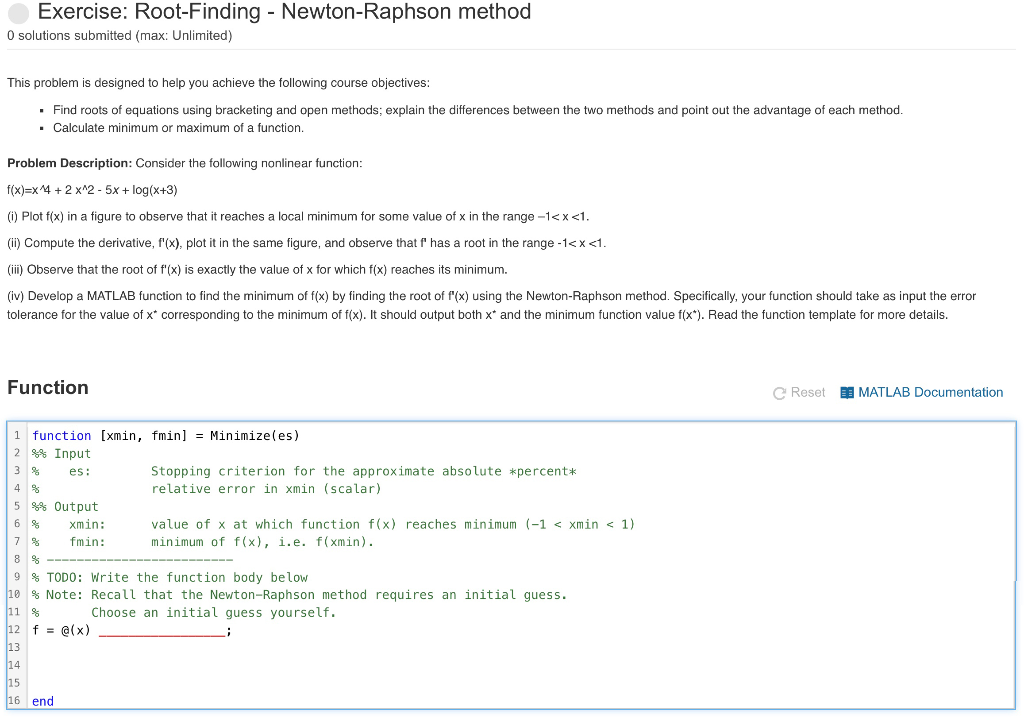Image resolution: width=1024 pixels, height=718 pixels.
Task: Click line number 12 in the editor gutter
Action: 13,630
